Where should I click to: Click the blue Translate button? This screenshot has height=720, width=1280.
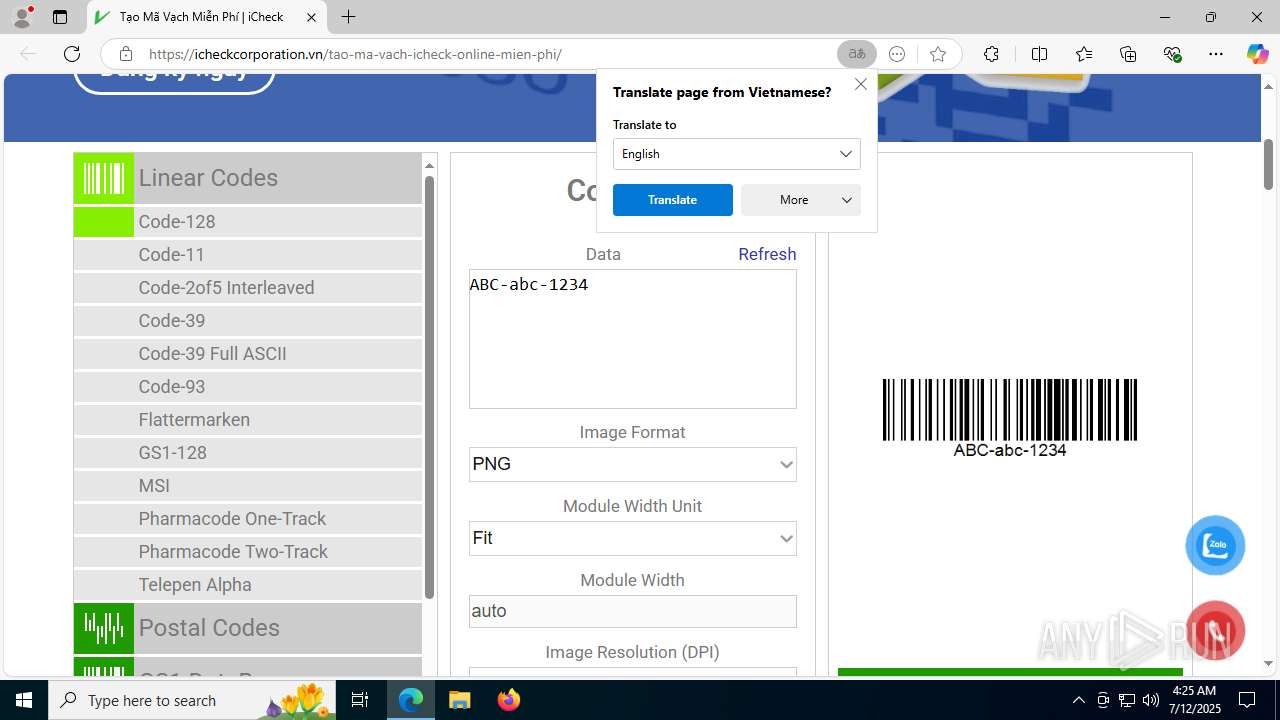coord(672,200)
